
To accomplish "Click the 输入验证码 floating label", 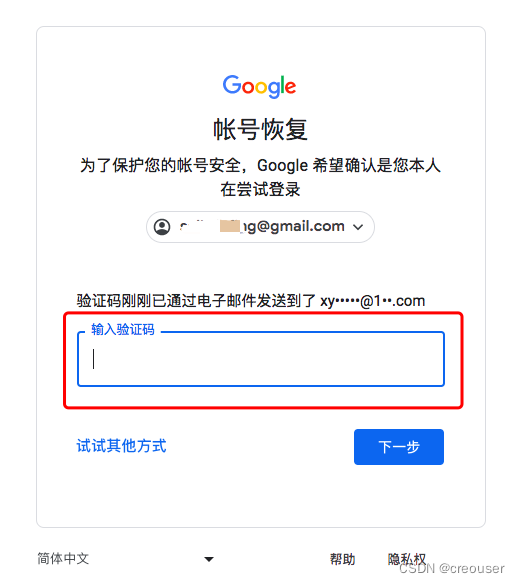I will coord(123,330).
